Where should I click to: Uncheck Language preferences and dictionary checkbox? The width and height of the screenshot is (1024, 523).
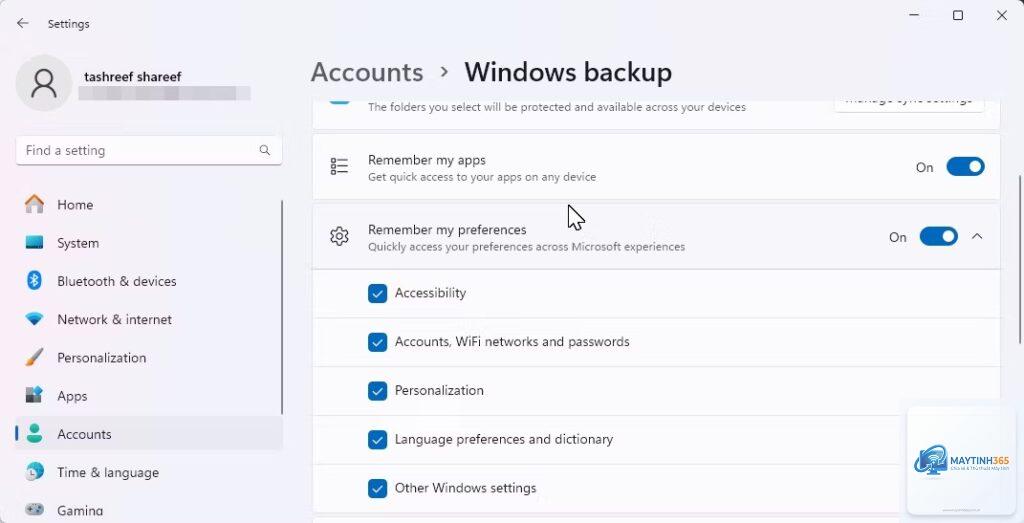pos(377,439)
